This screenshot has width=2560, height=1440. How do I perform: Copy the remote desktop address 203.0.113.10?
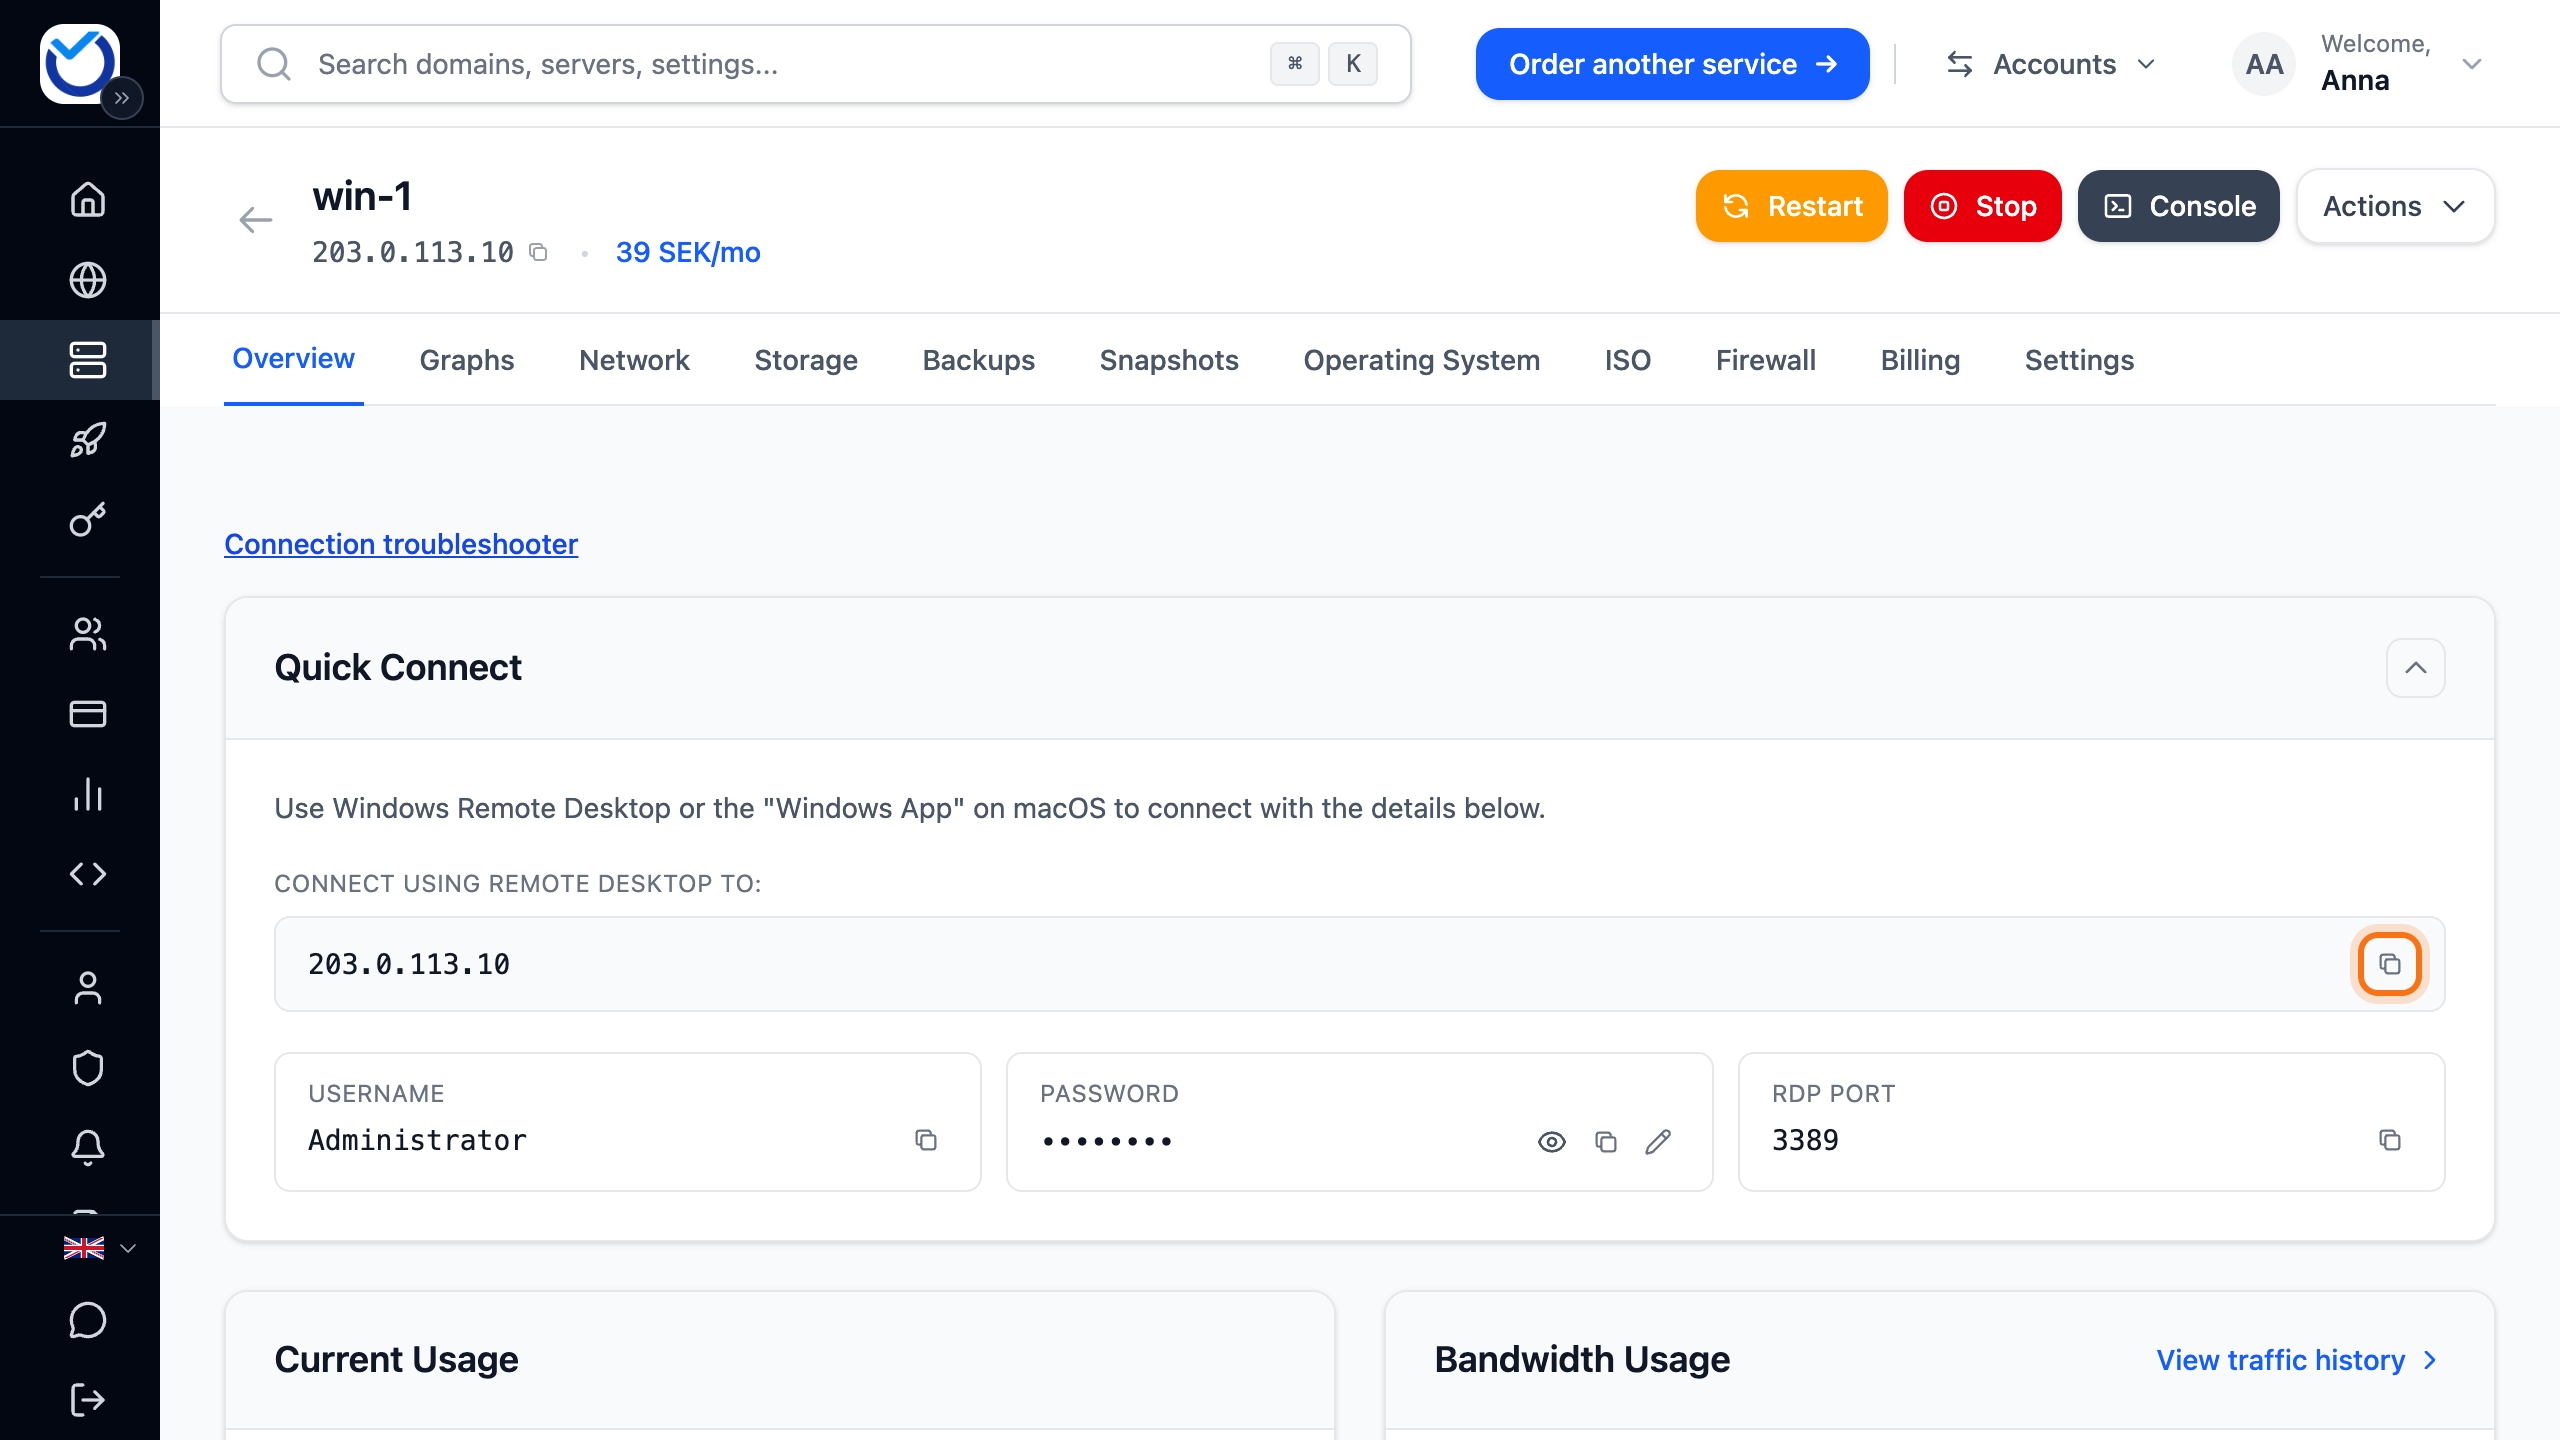[x=2390, y=964]
